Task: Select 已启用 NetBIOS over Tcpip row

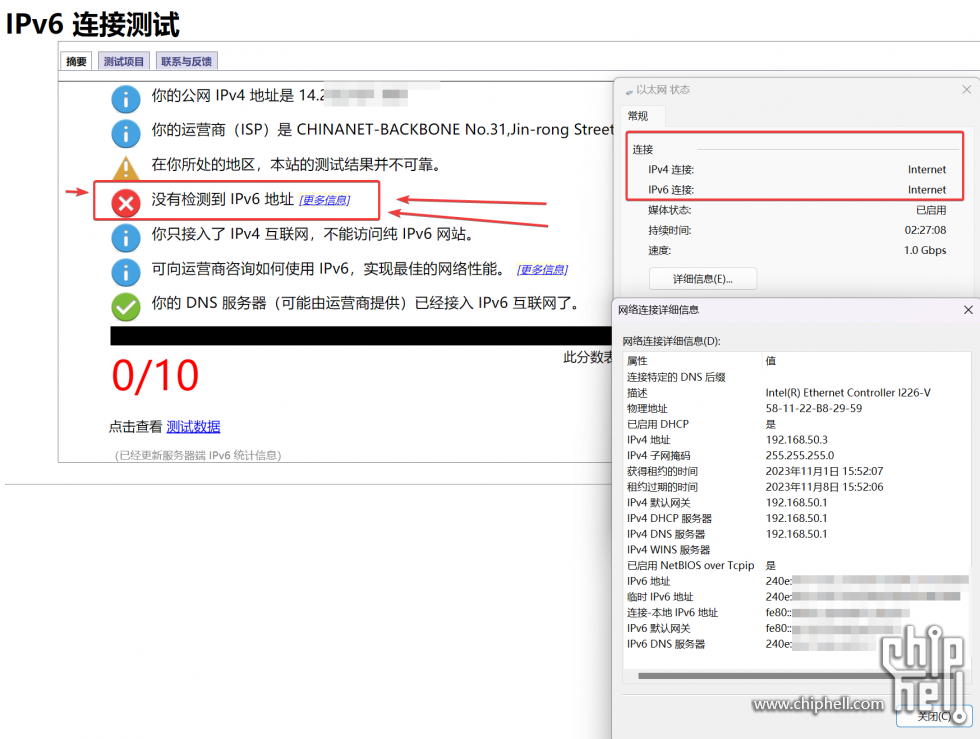Action: pos(797,565)
